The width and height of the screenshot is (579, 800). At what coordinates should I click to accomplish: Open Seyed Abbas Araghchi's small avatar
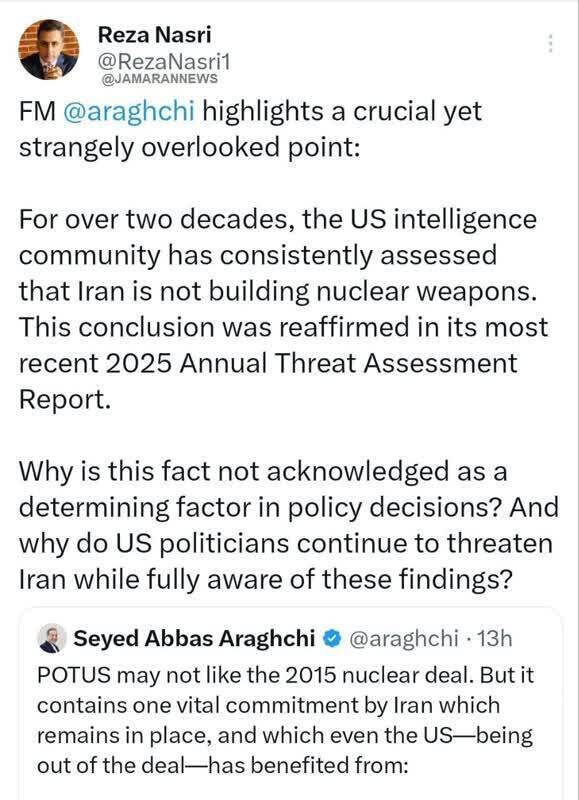53,638
